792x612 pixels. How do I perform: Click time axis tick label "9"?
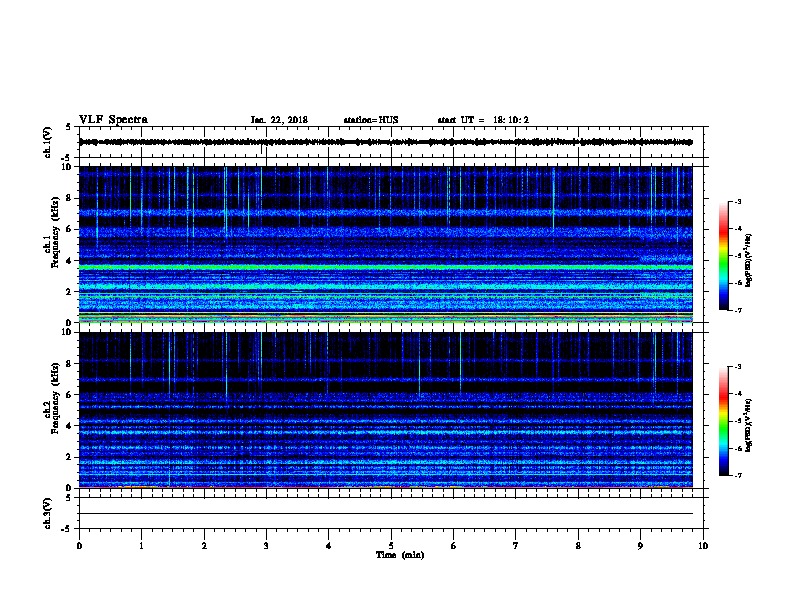click(x=640, y=546)
